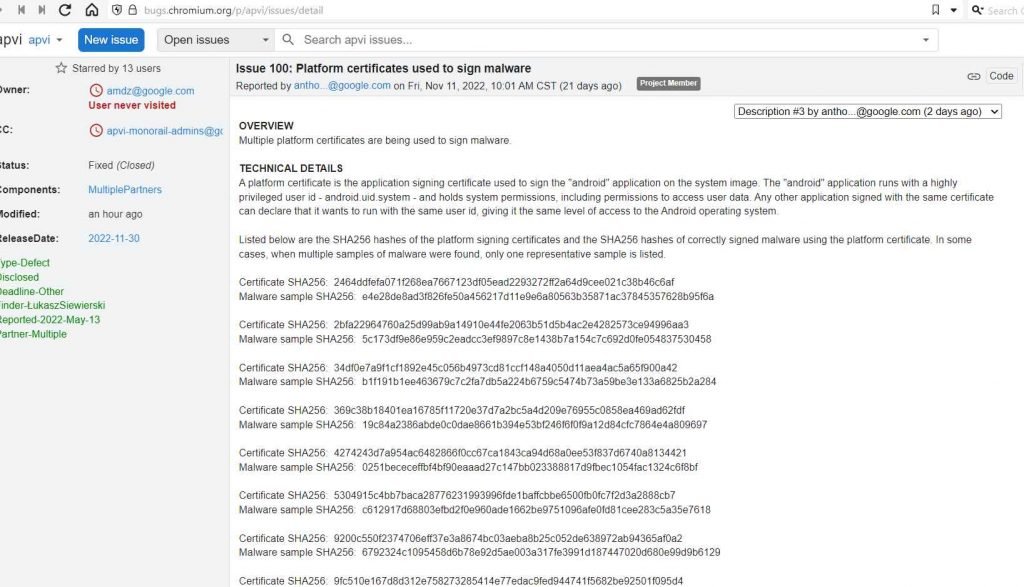This screenshot has width=1024, height=587.
Task: Expand search options arrow in search bar
Action: 925,40
